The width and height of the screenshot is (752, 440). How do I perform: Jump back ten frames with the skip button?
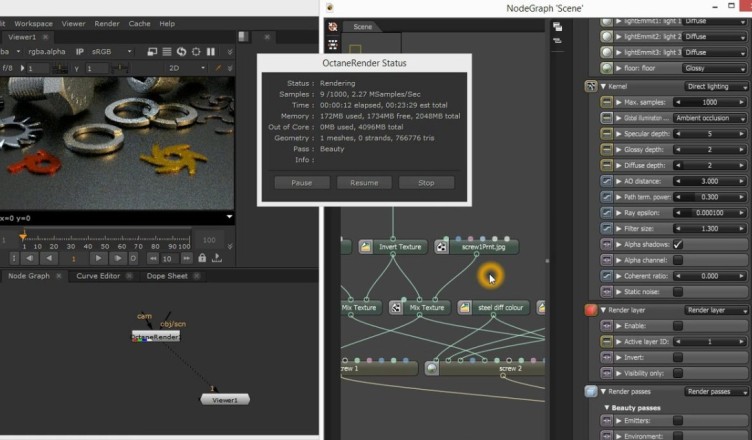click(x=153, y=259)
